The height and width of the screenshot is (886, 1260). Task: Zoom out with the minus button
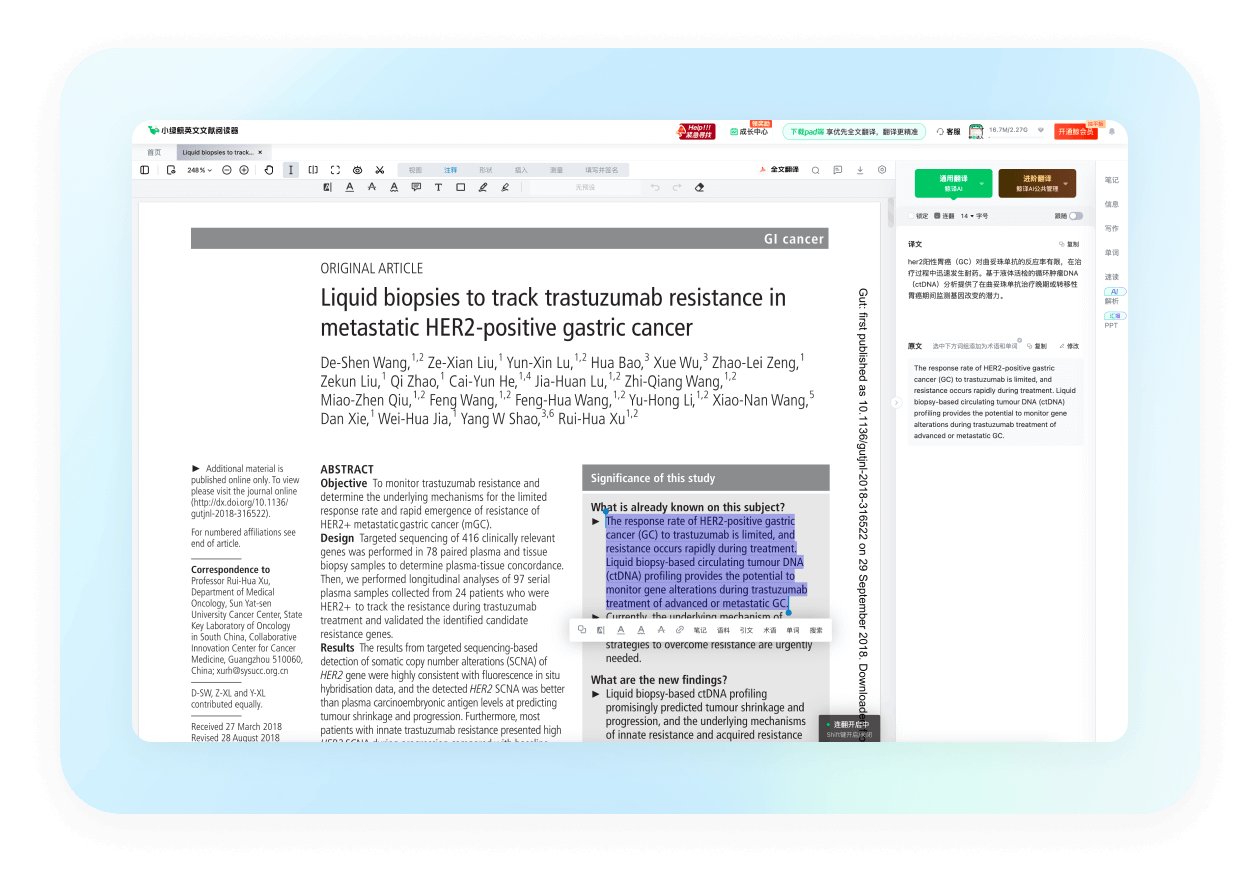[227, 170]
